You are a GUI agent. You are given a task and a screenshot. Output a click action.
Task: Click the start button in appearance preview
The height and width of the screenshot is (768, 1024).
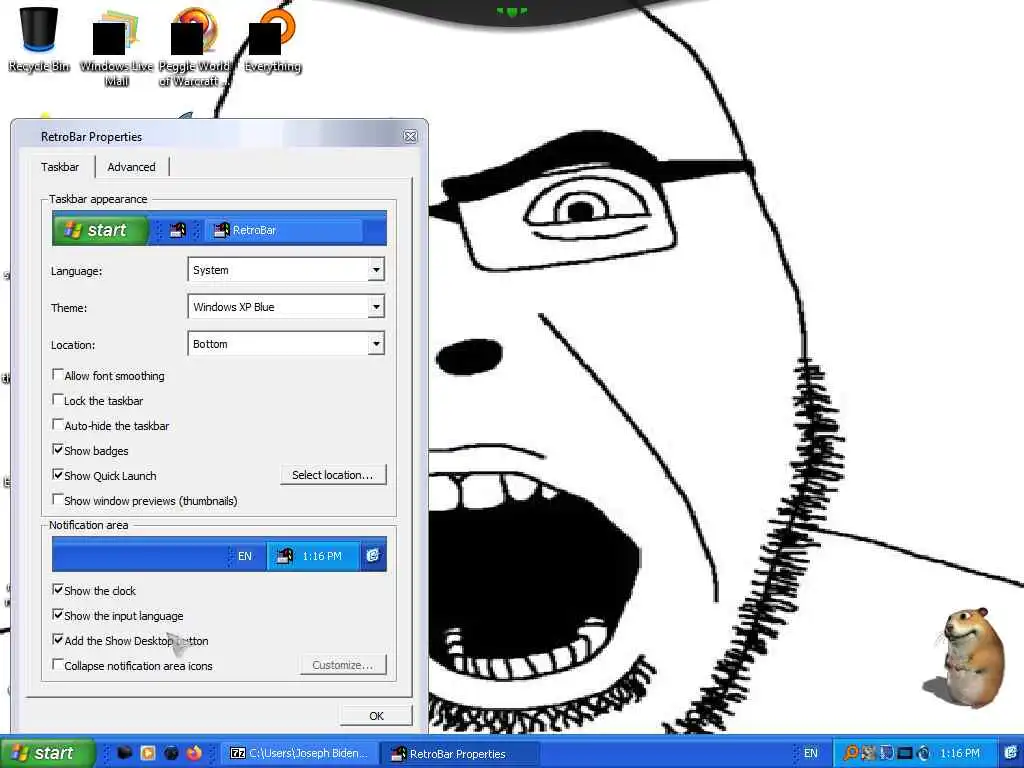point(101,230)
